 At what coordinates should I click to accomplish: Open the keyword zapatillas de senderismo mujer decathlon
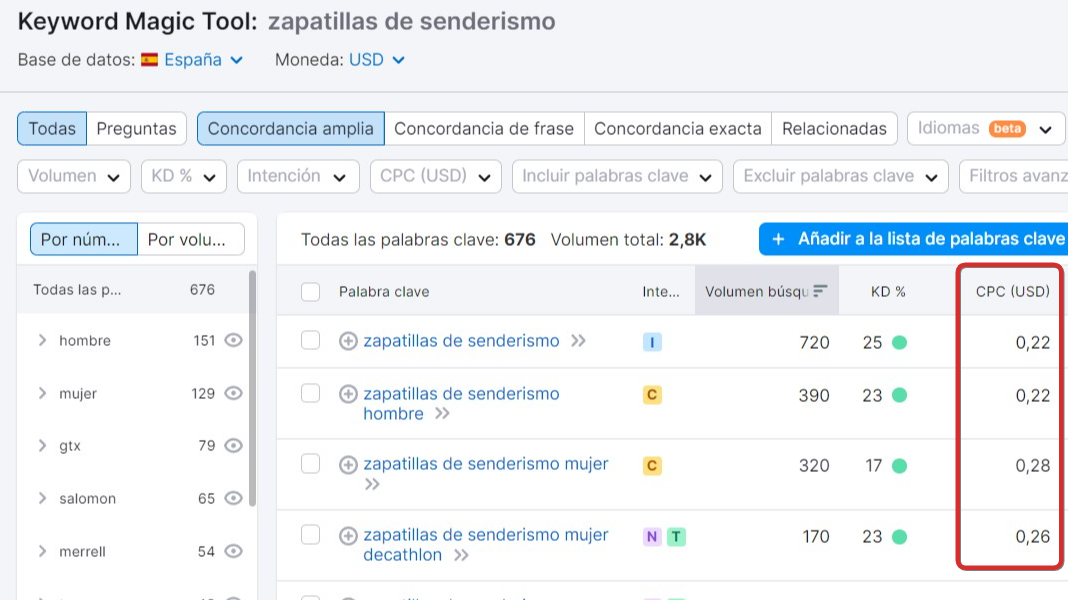pos(484,536)
